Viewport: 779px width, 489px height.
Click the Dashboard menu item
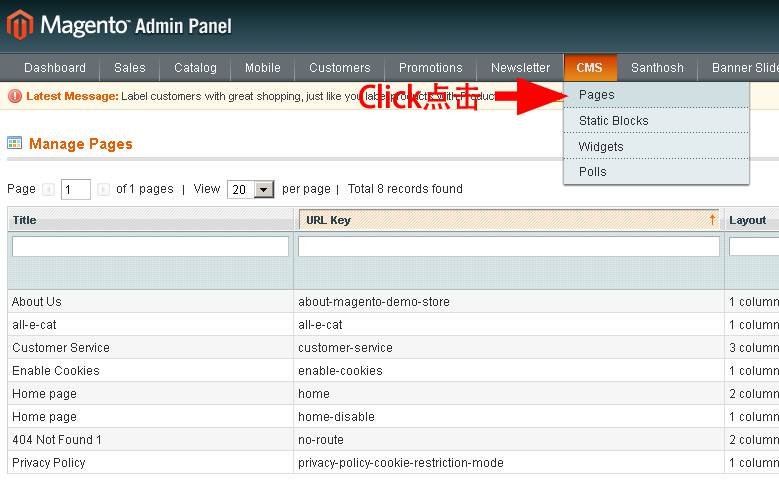tap(55, 68)
